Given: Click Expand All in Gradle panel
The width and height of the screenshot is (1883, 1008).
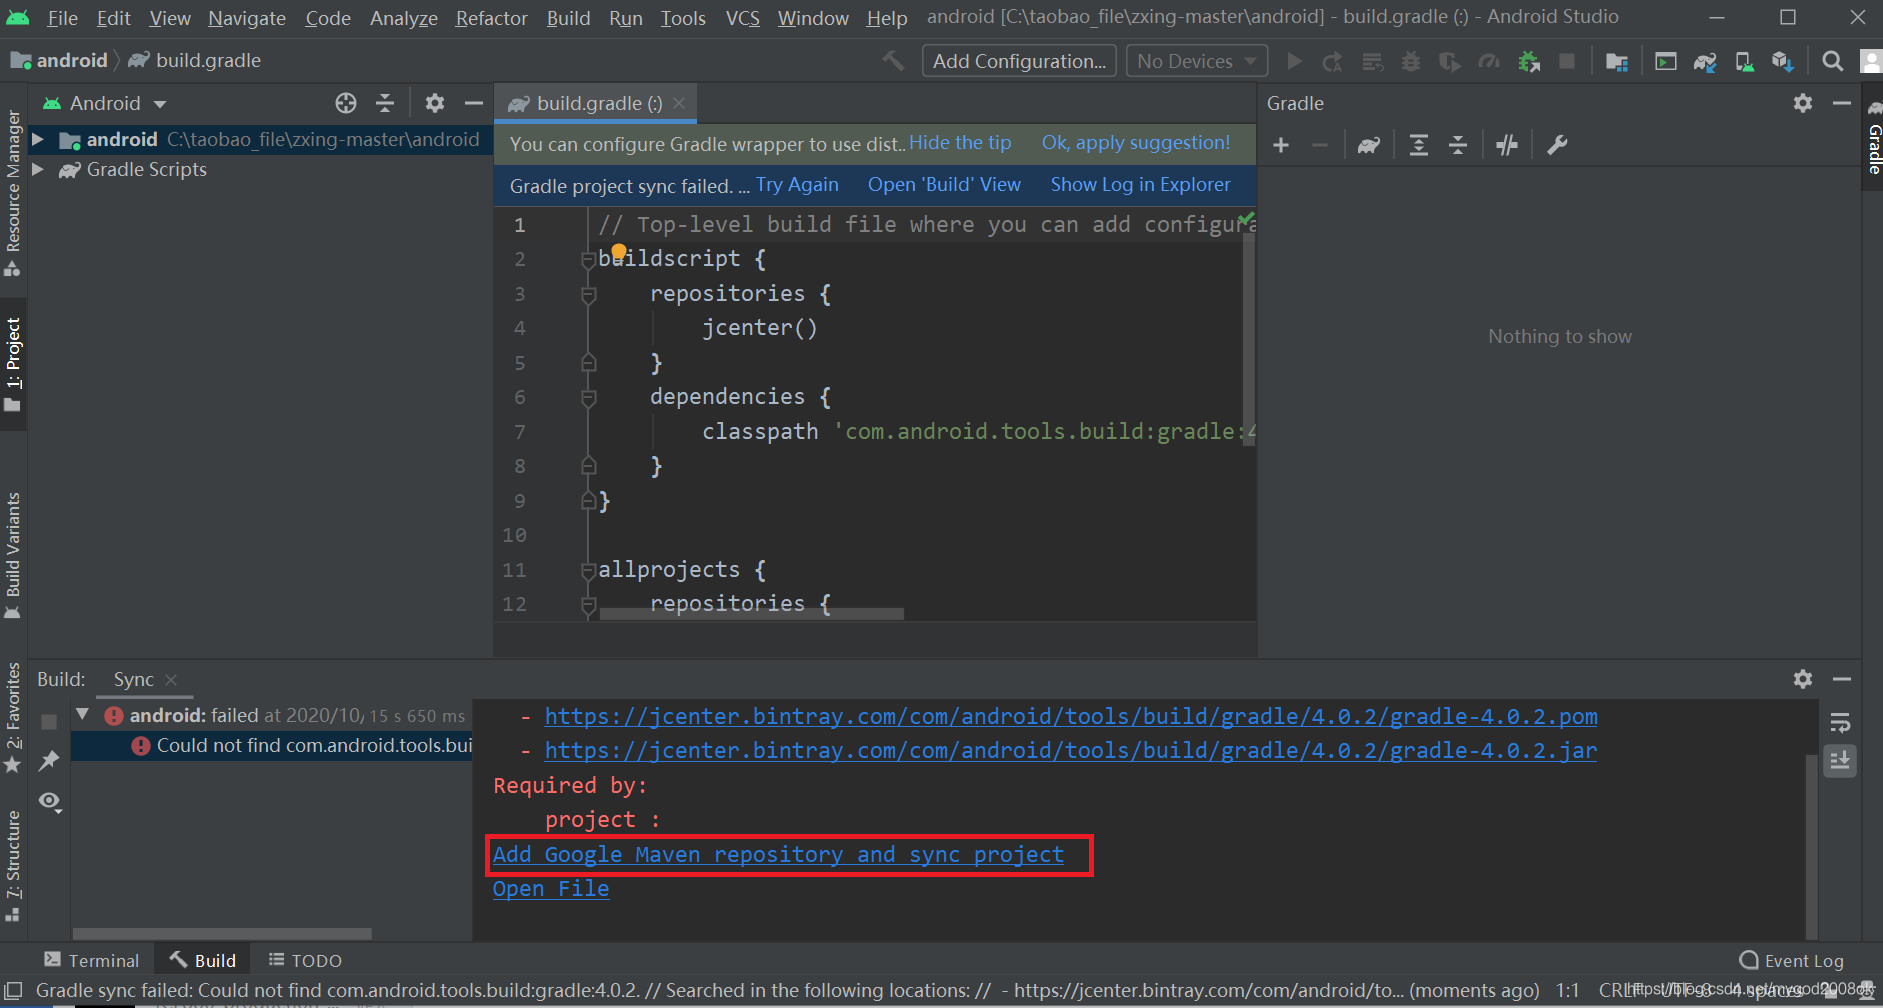Looking at the screenshot, I should 1418,145.
